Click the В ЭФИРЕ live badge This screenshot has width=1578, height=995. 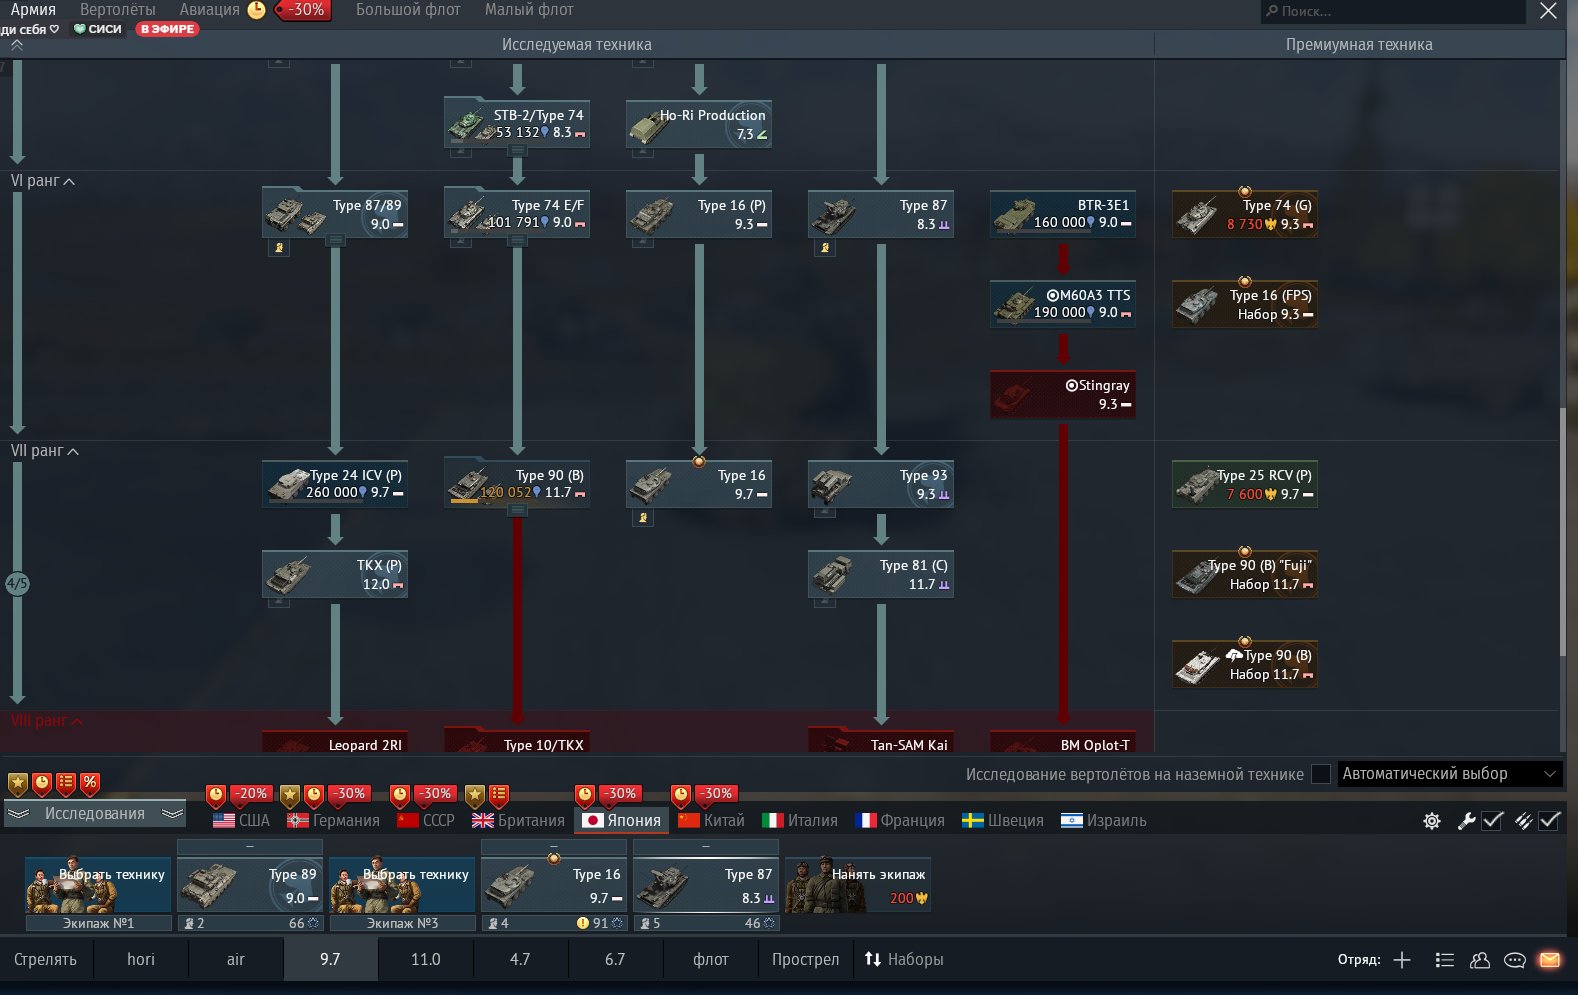[x=168, y=29]
